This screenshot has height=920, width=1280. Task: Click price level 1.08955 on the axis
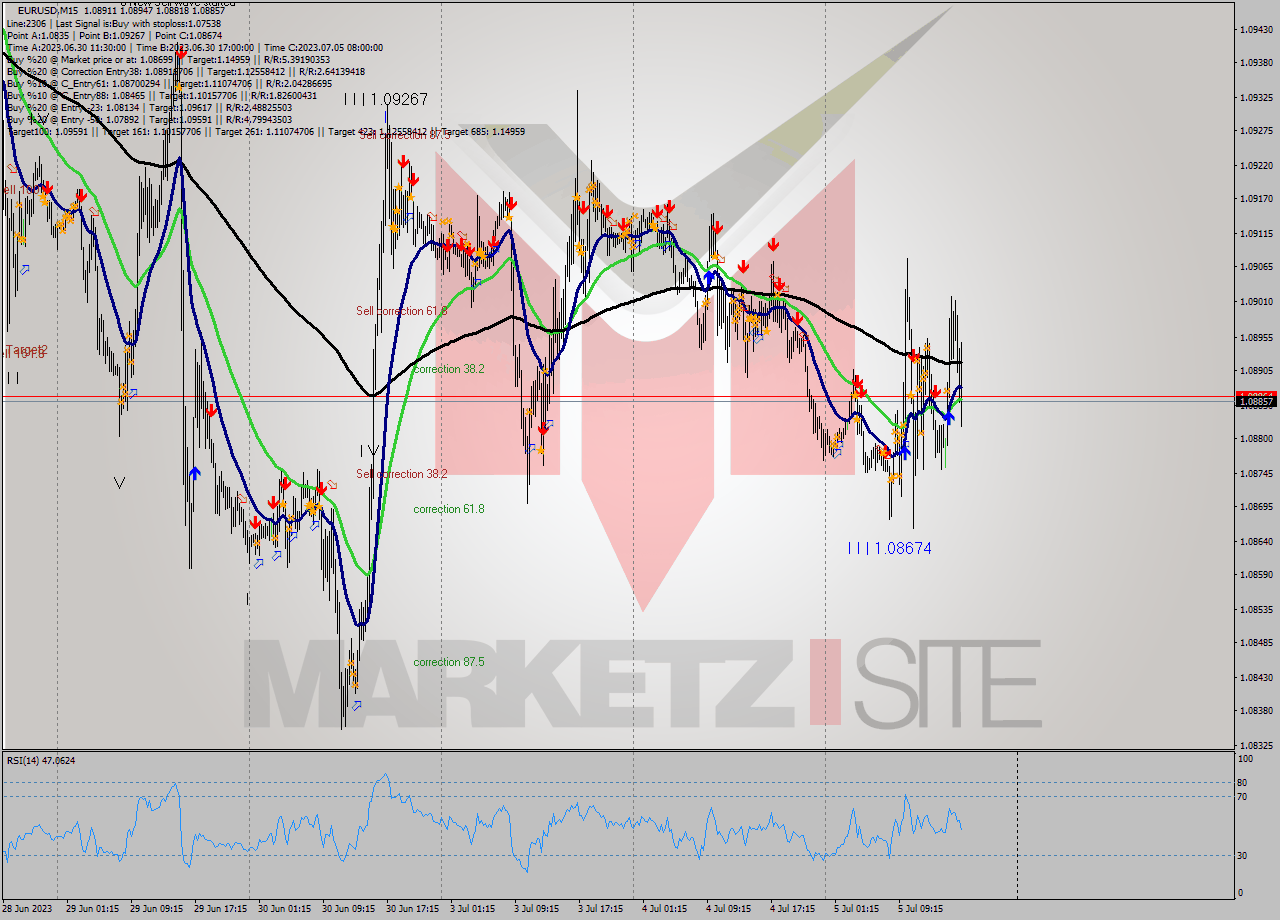click(x=1255, y=337)
